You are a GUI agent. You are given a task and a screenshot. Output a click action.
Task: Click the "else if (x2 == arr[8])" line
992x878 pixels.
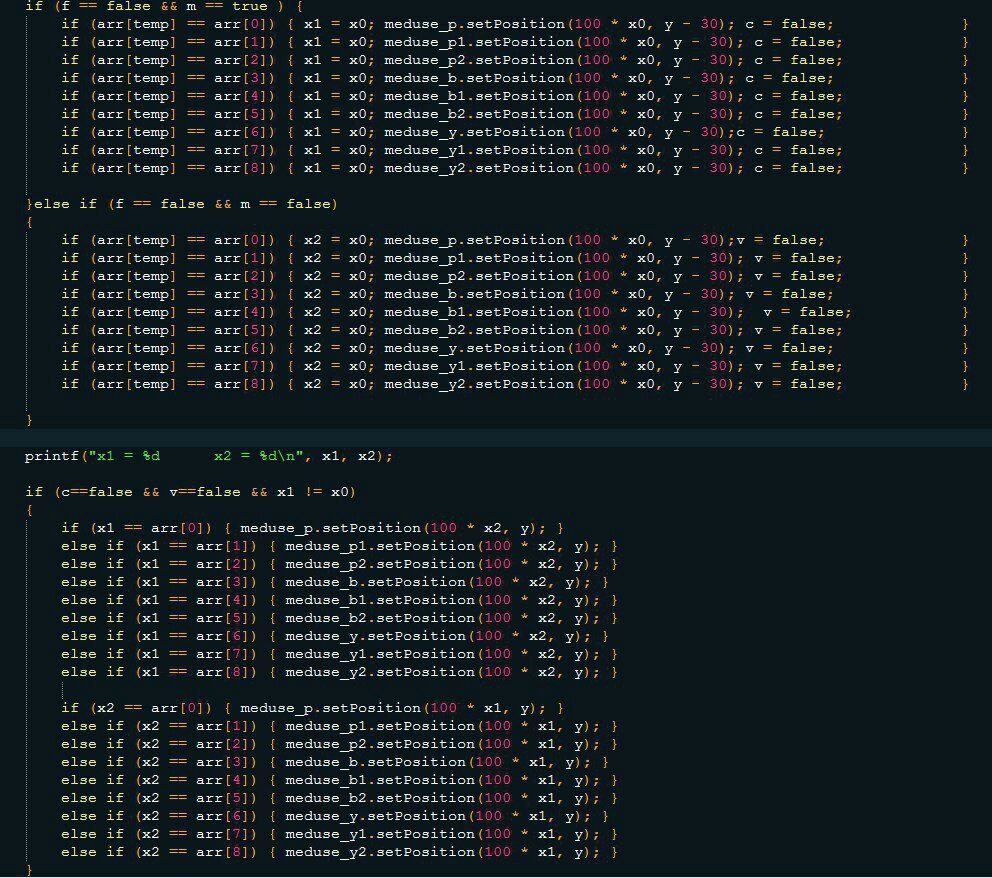[339, 853]
